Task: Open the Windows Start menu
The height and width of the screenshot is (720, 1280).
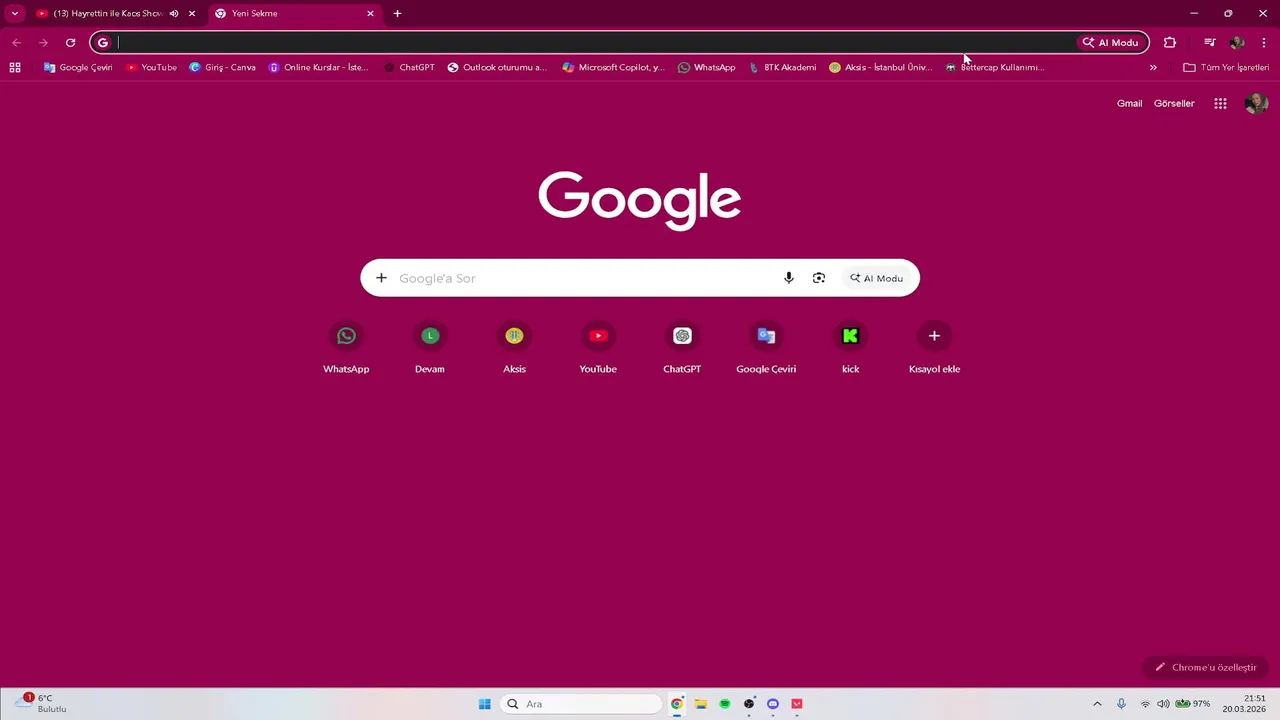Action: pos(484,704)
